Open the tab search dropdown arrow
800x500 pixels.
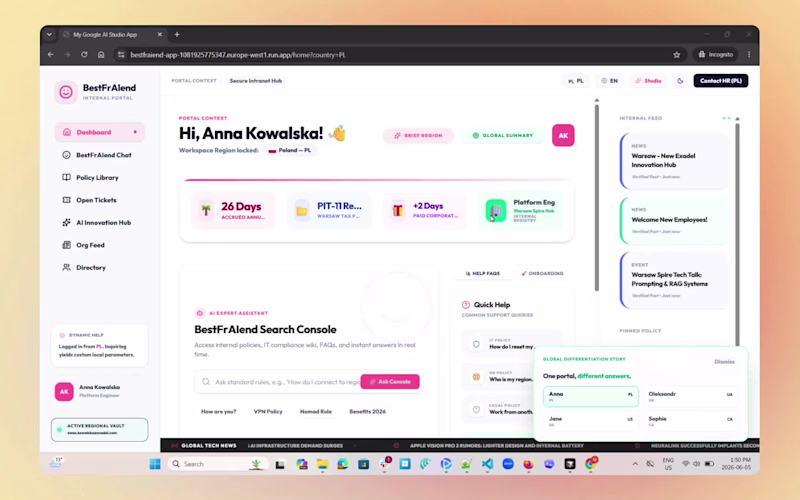tap(49, 35)
